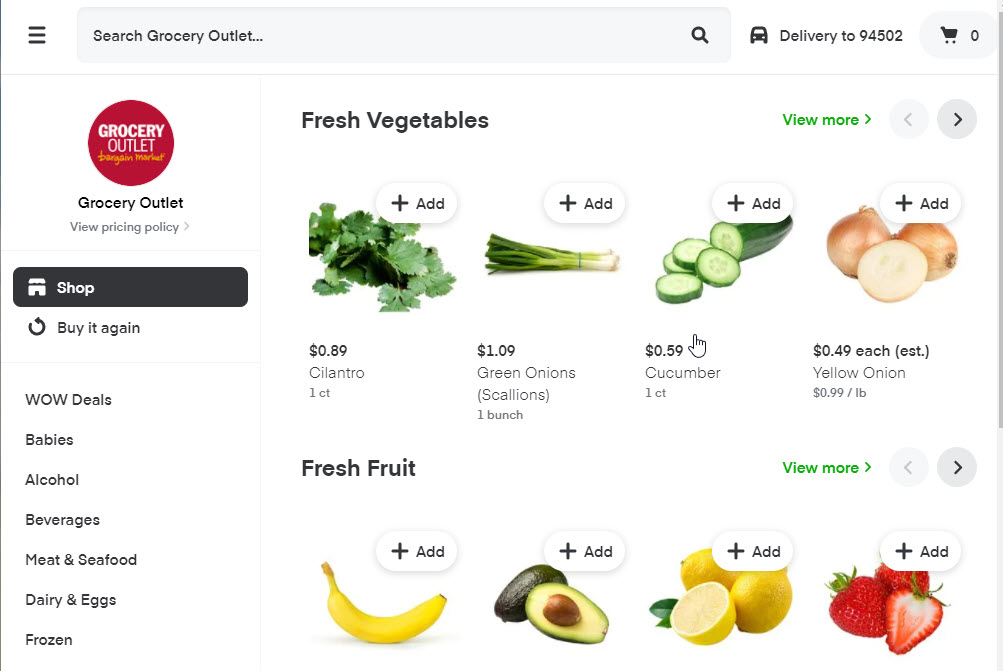Expand View pricing policy
Image resolution: width=1003 pixels, height=671 pixels.
[130, 227]
